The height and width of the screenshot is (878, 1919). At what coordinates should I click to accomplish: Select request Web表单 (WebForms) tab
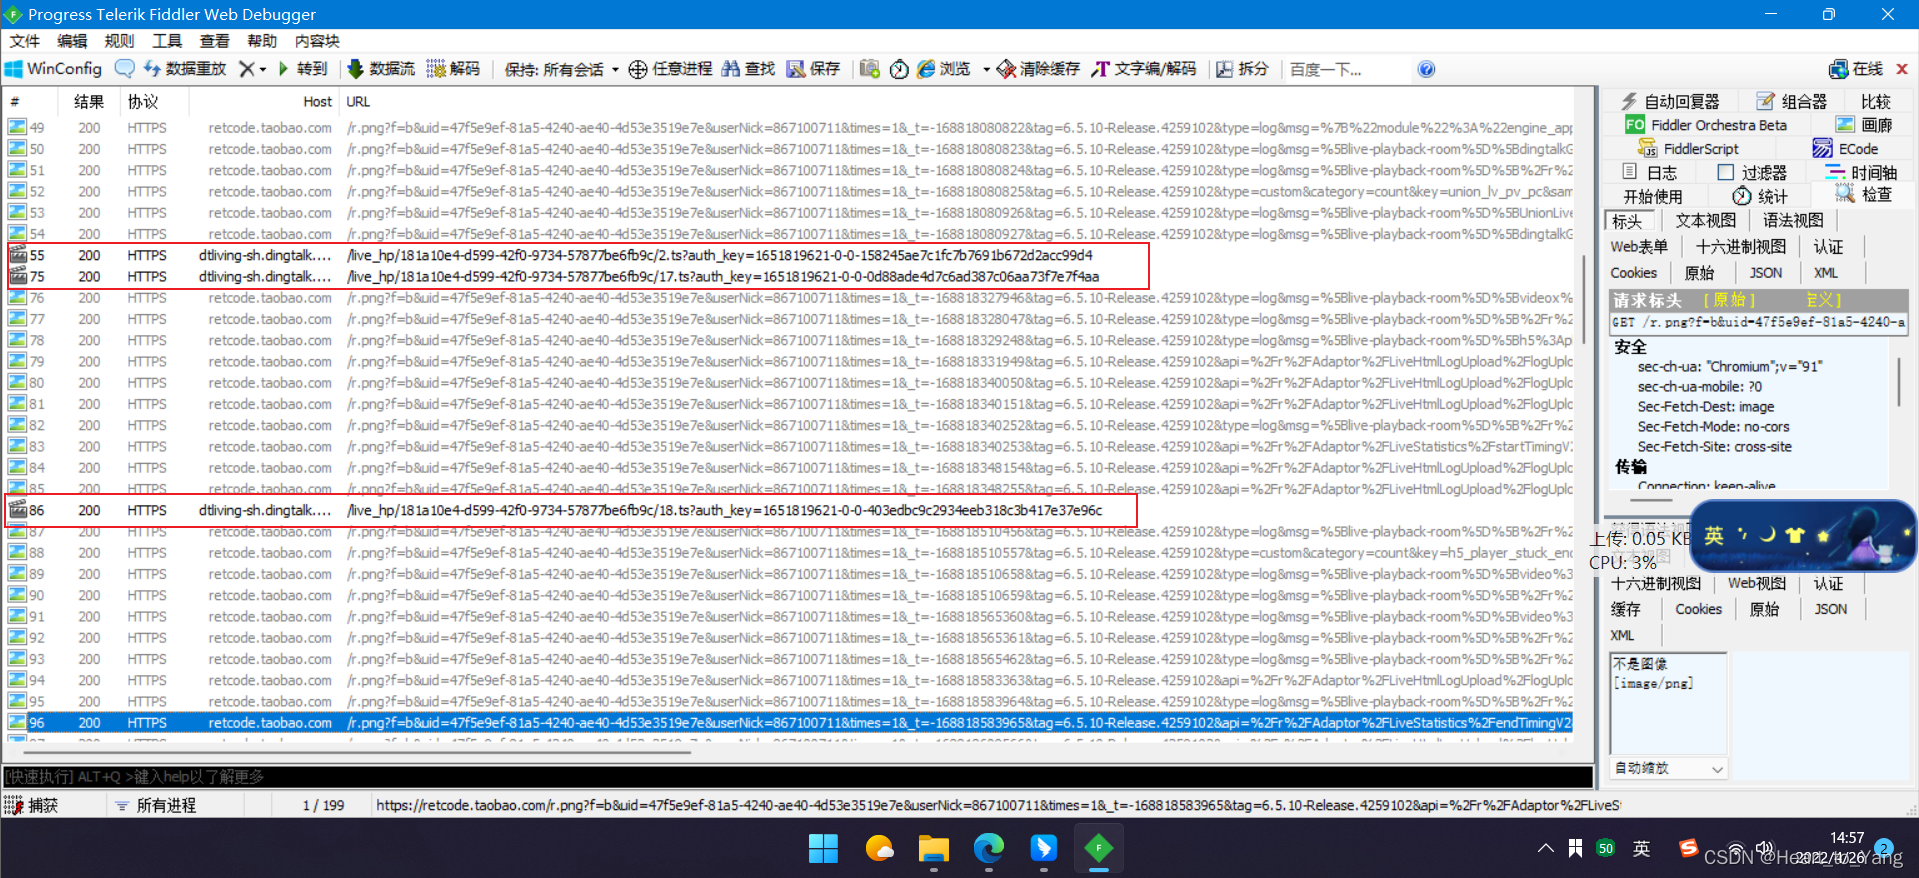pos(1639,246)
